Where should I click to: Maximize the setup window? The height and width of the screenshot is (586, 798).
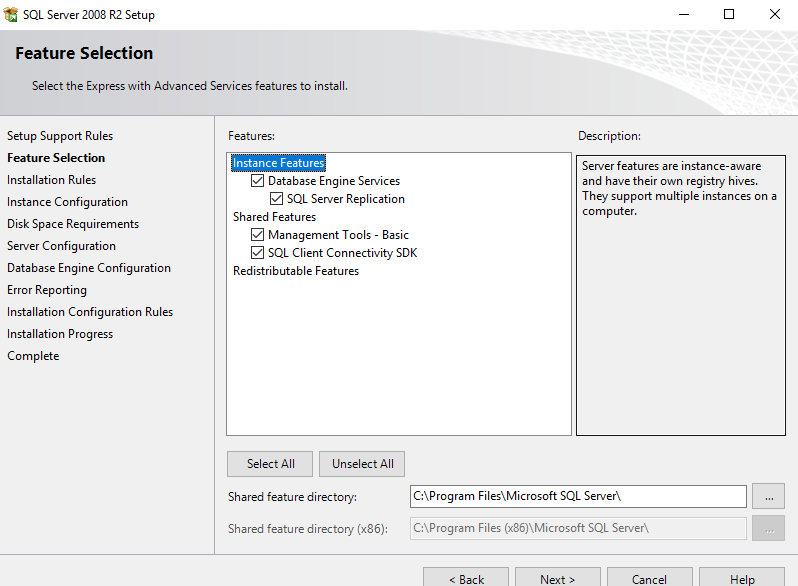(x=729, y=15)
